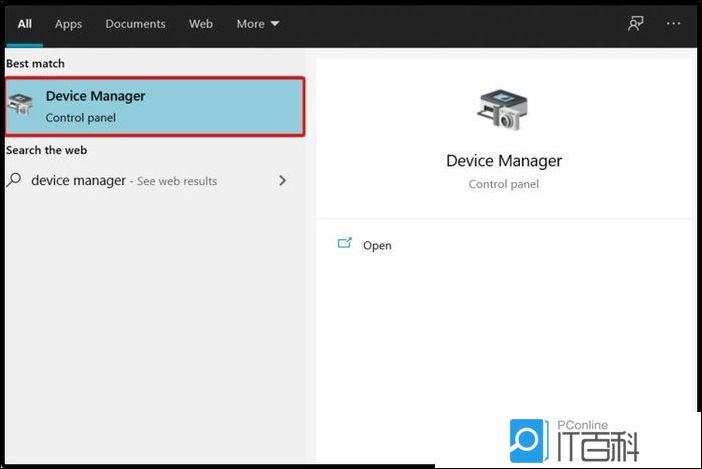Click the caret arrow next to More

coord(275,24)
